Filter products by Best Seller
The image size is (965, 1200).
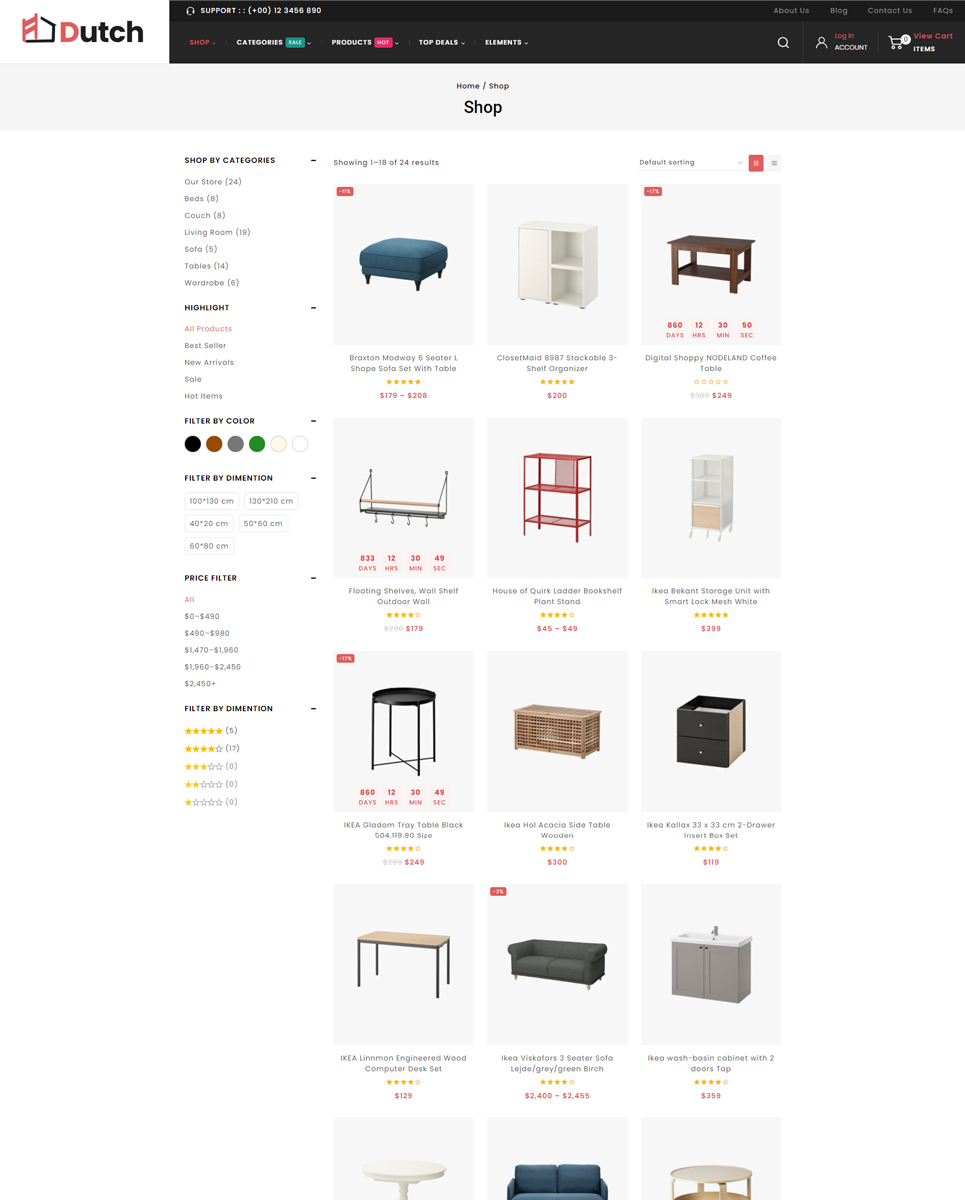click(x=205, y=346)
